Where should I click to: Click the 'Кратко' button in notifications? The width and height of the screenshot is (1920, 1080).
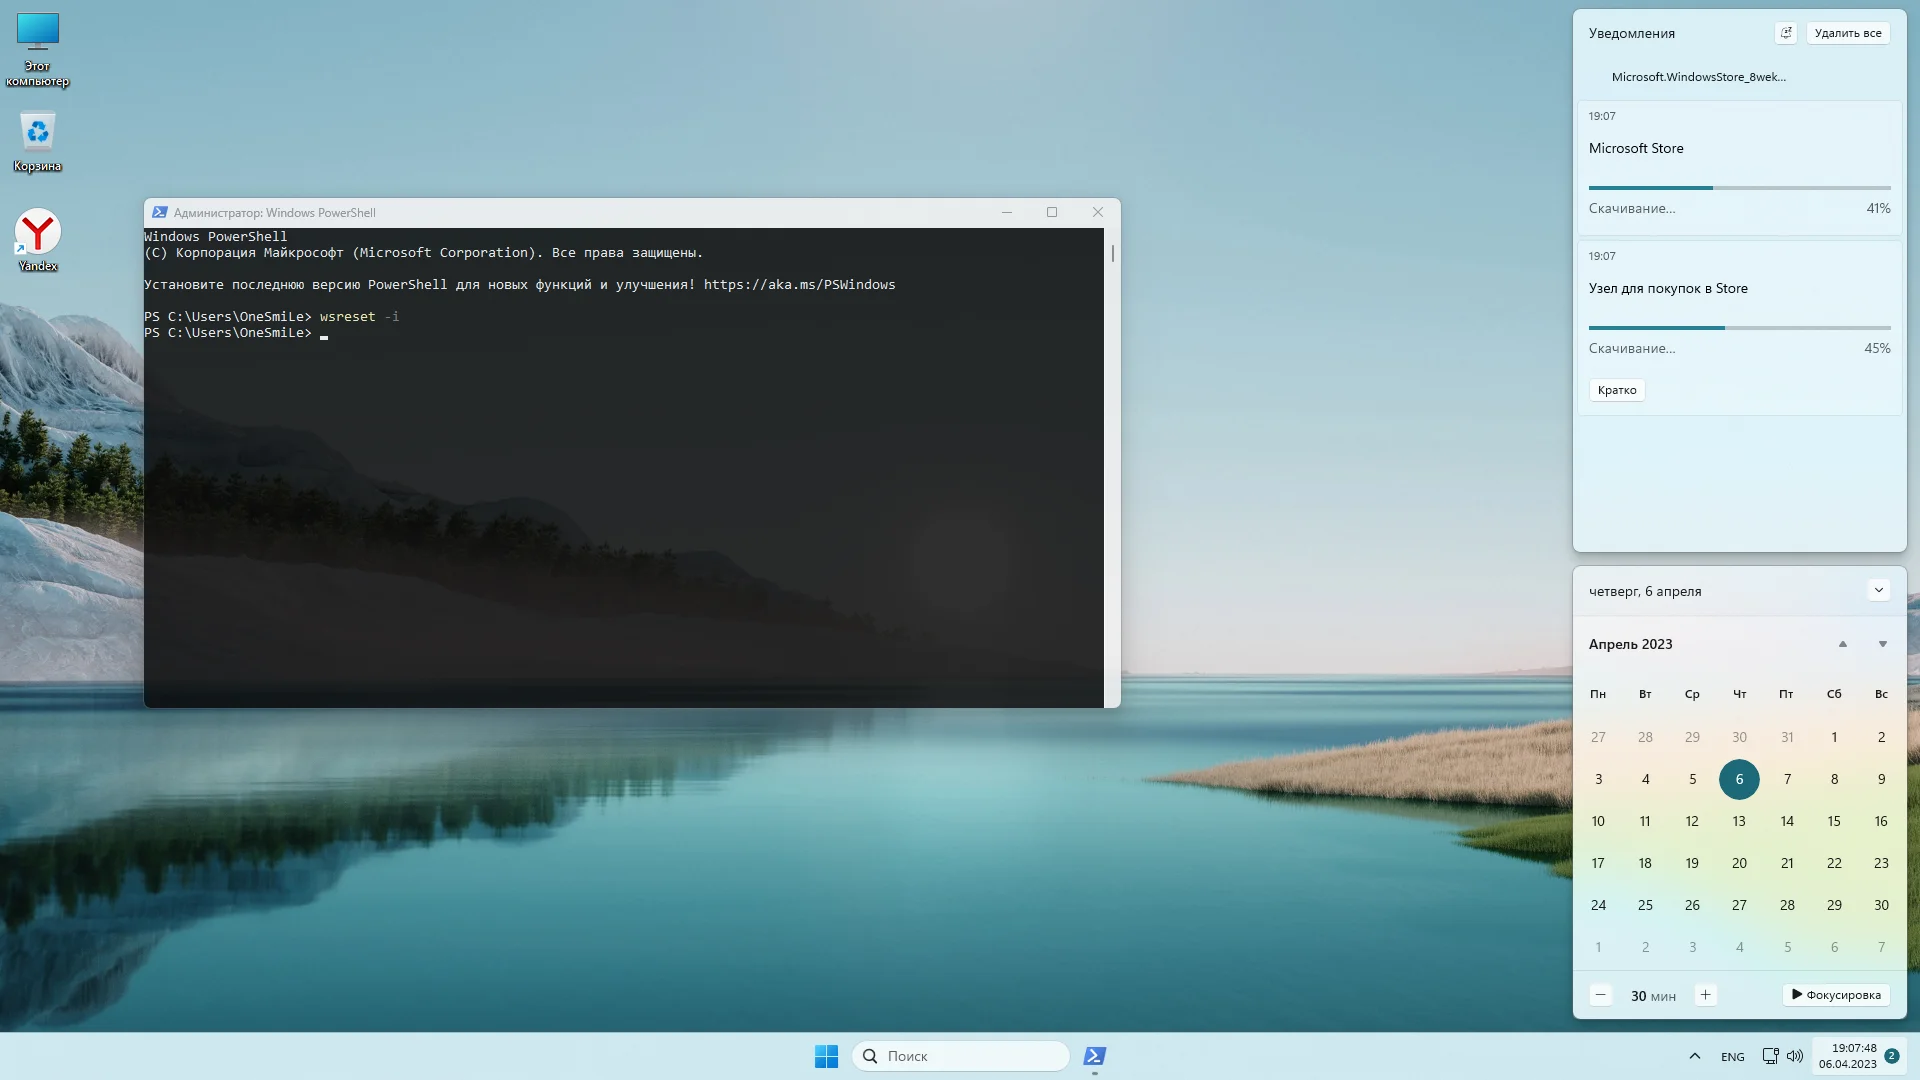(1616, 390)
